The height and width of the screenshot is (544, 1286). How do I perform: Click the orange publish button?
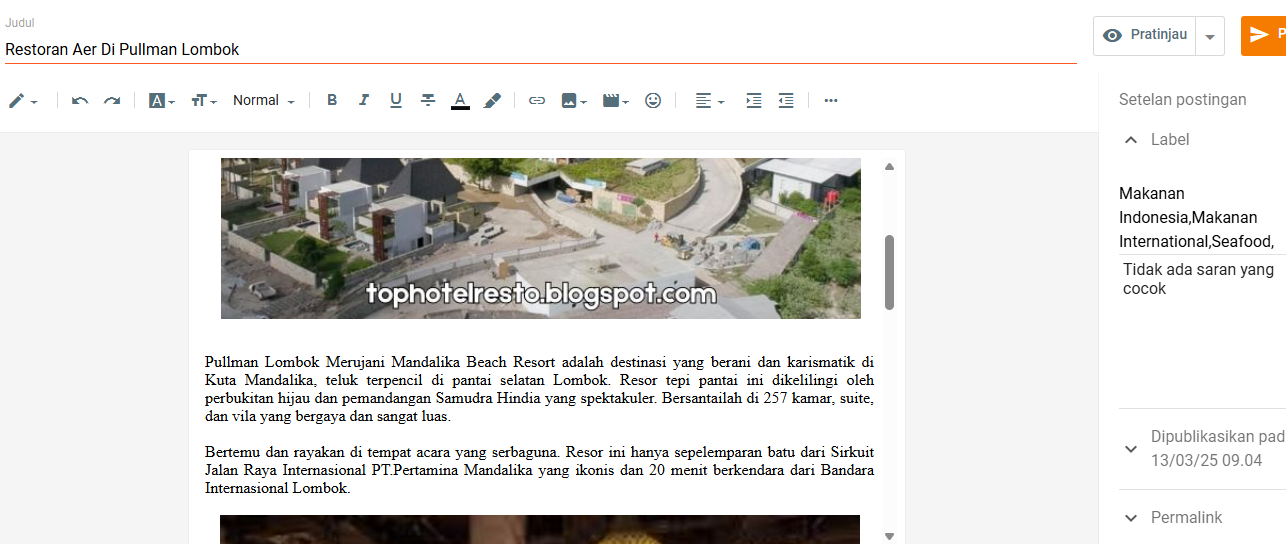pos(1264,35)
